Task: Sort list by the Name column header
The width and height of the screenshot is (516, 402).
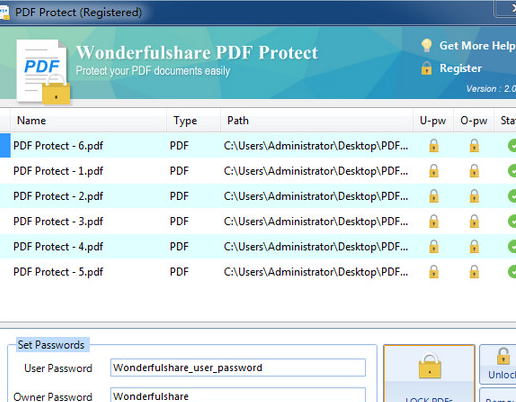Action: pyautogui.click(x=88, y=120)
